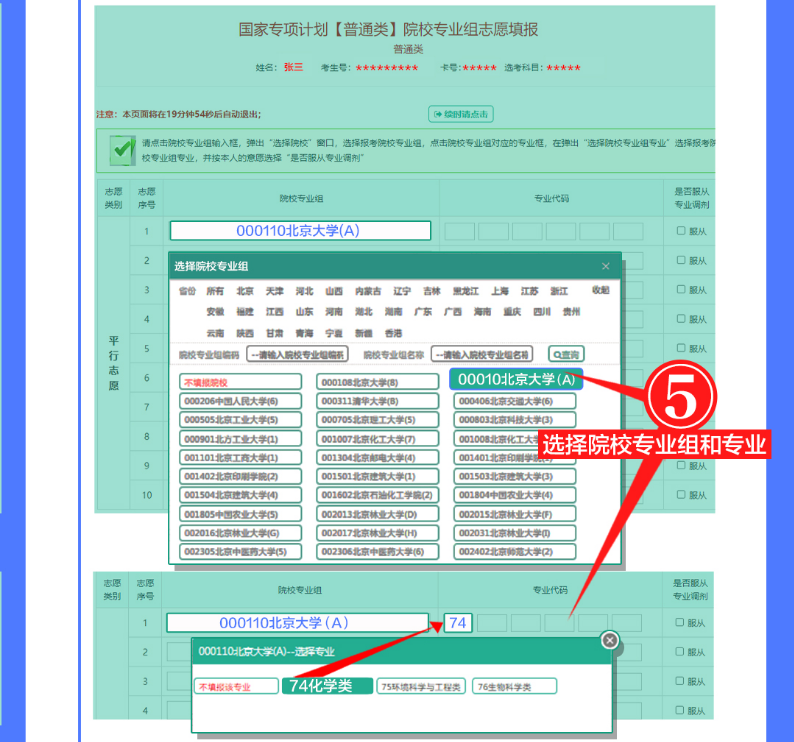Click the green checkmark notice icon
The image size is (794, 742).
pyautogui.click(x=122, y=150)
